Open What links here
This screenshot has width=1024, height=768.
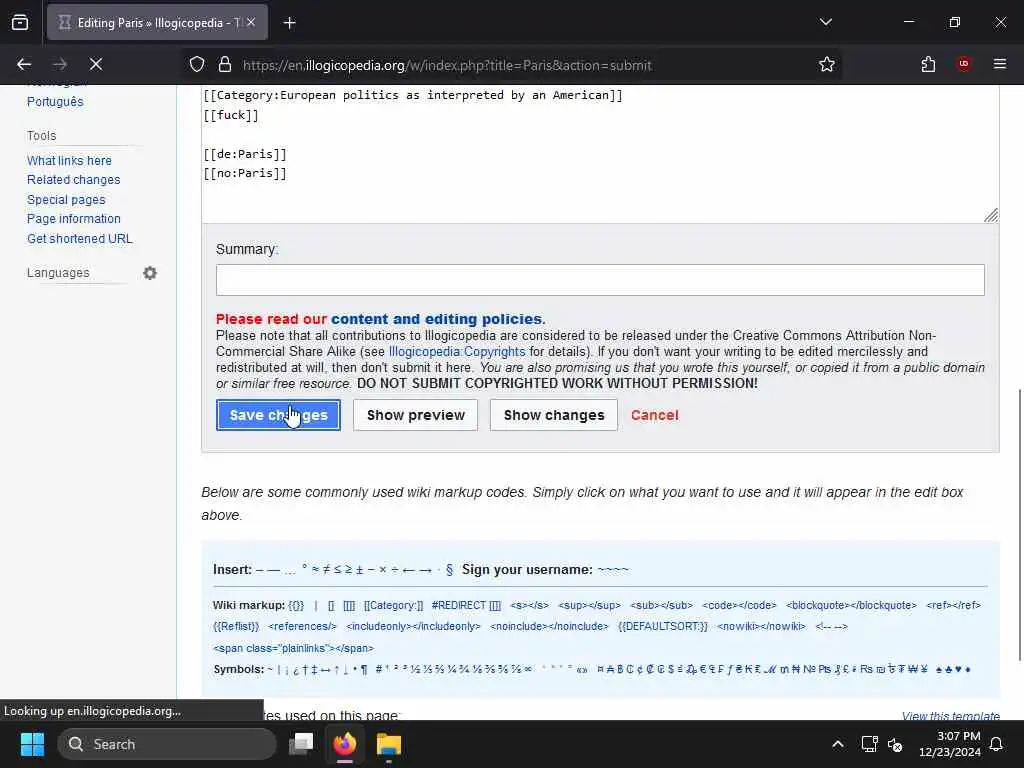(x=69, y=161)
